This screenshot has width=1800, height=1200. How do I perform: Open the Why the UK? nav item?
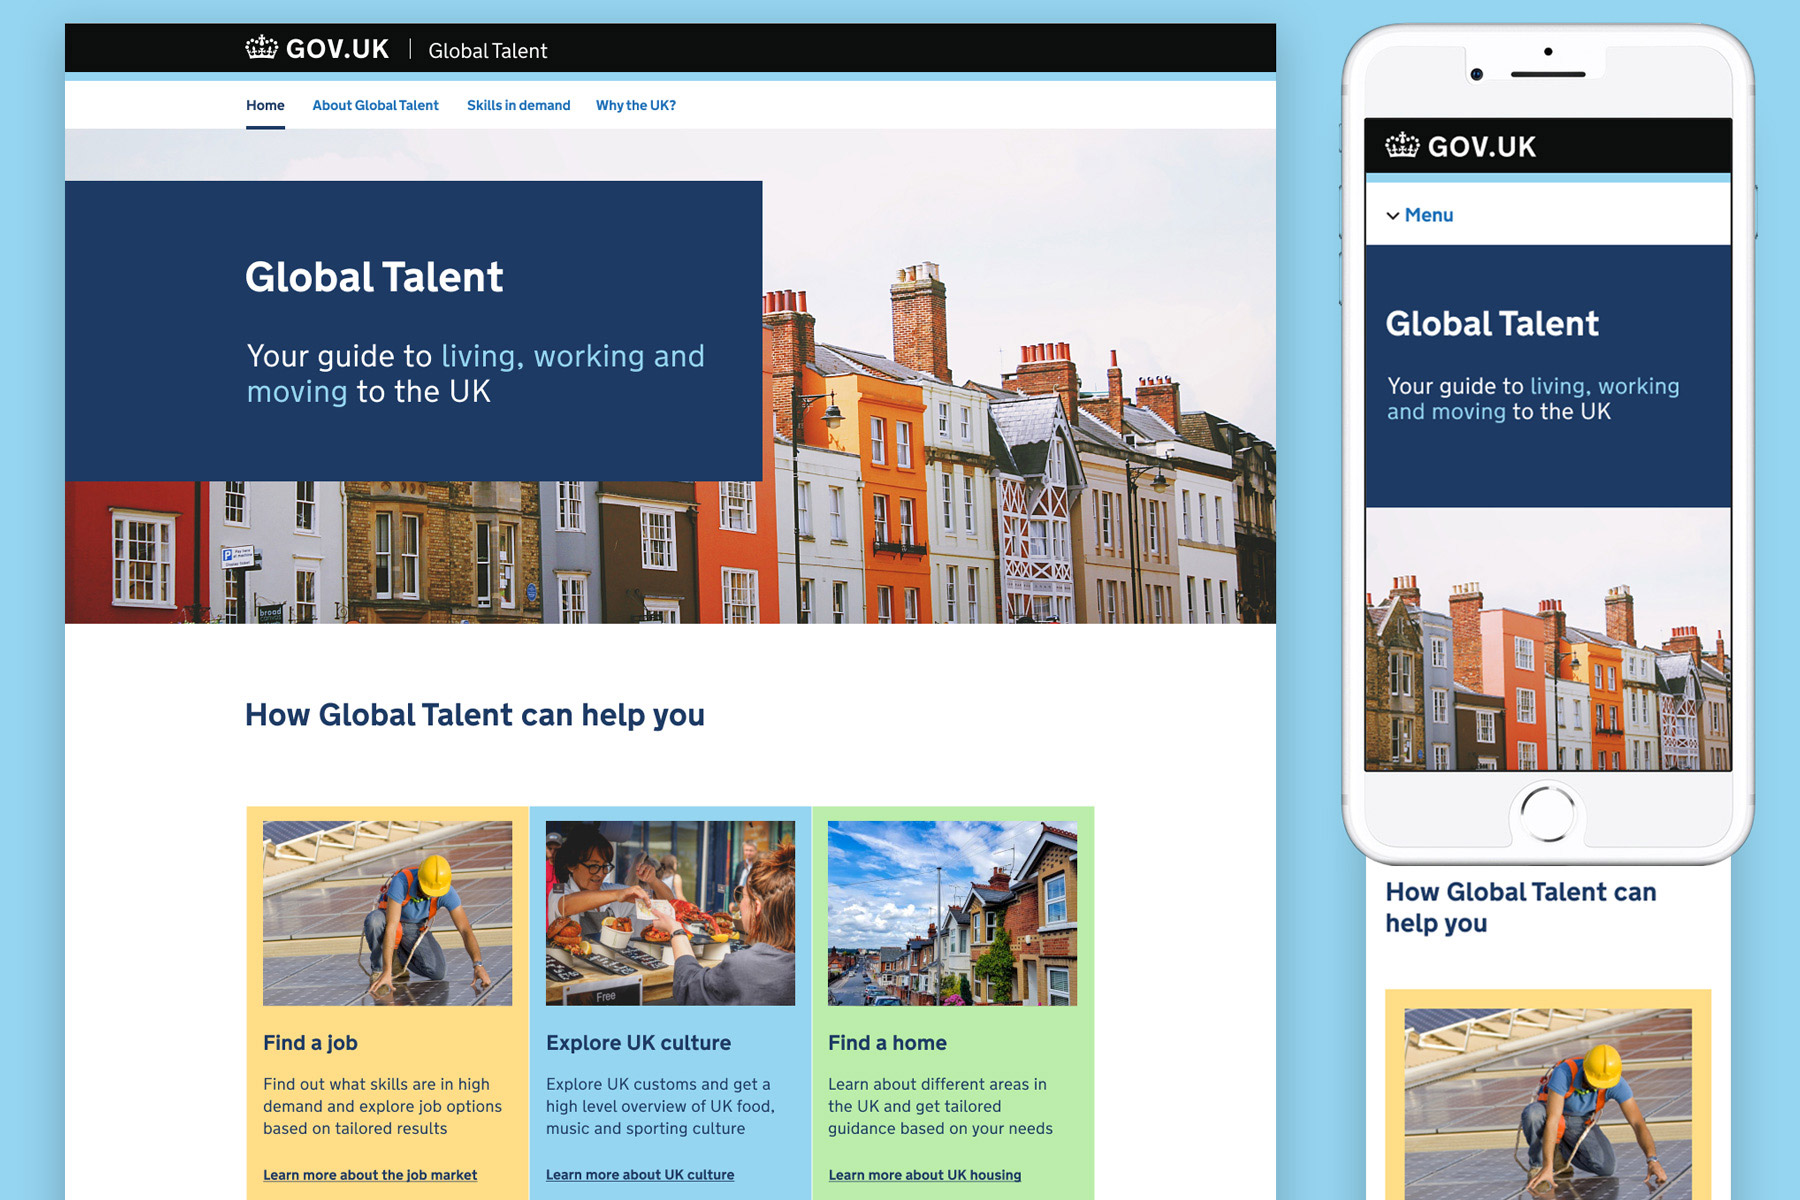pyautogui.click(x=636, y=105)
